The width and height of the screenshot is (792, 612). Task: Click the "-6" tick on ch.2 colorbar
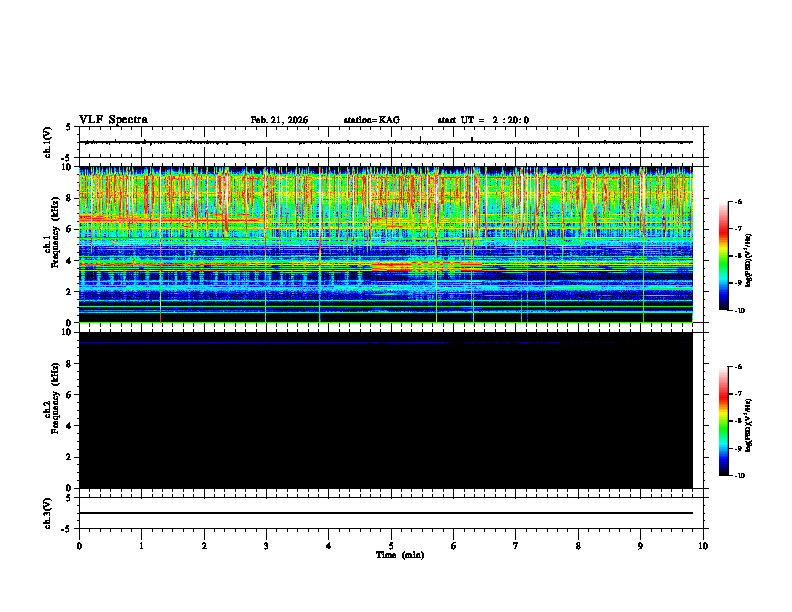click(738, 367)
